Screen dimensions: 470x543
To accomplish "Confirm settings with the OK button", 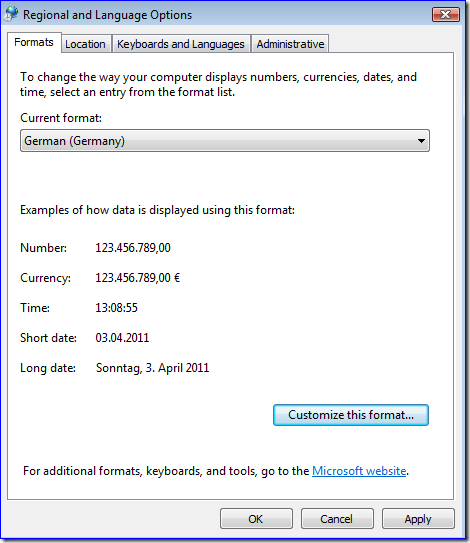I will coord(256,519).
